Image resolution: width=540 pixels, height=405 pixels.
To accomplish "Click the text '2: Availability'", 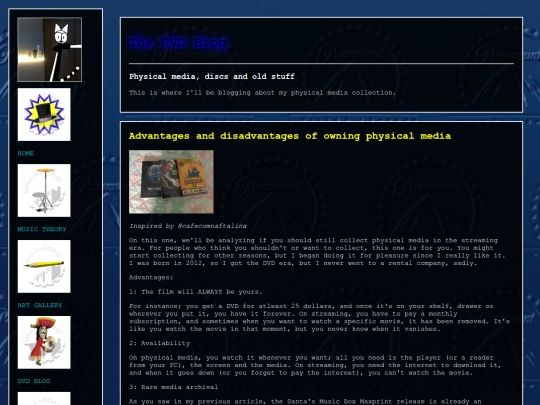I will point(159,343).
